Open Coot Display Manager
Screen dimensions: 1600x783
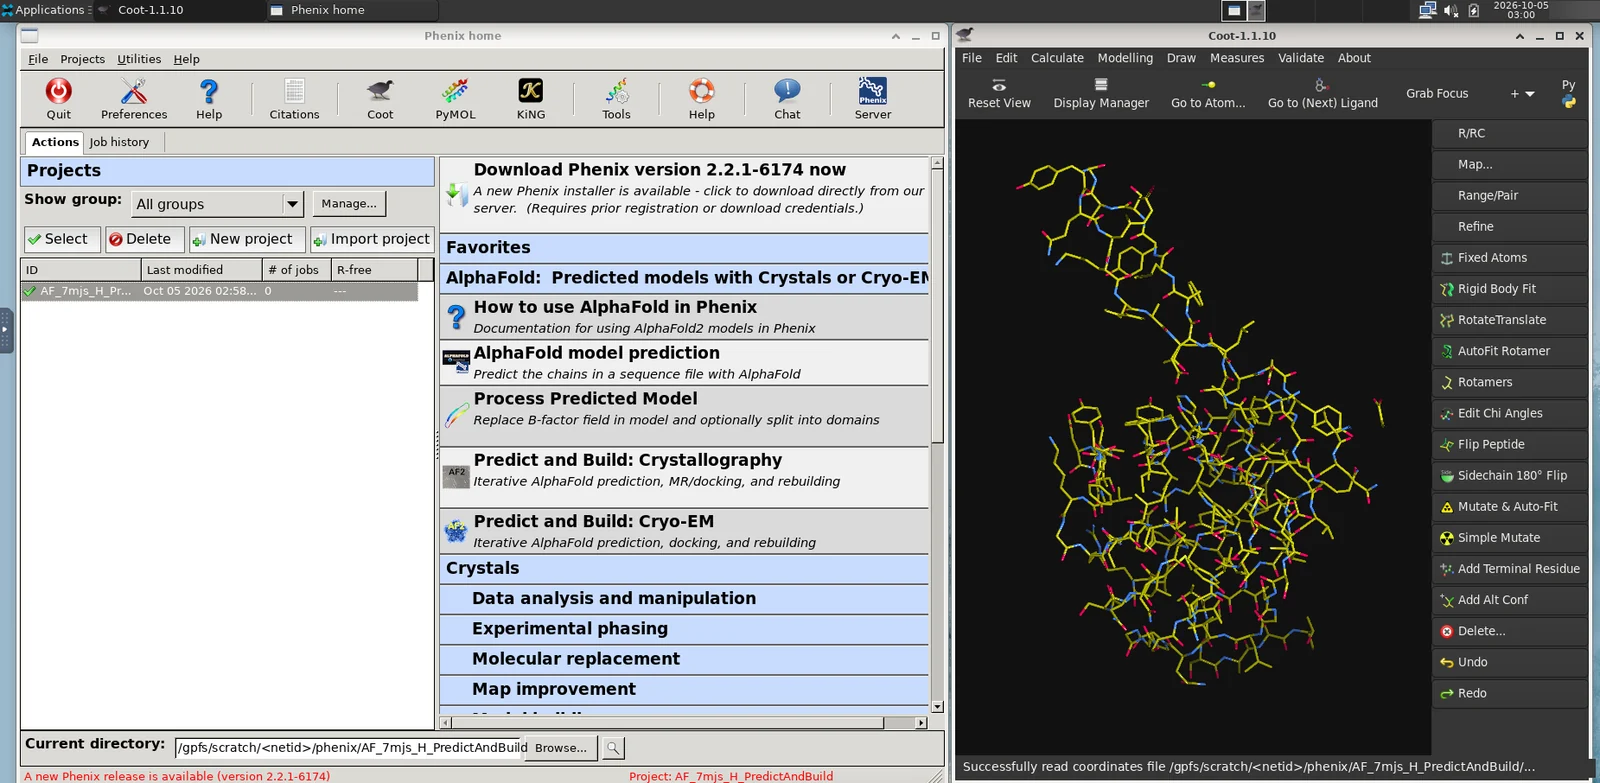tap(1101, 94)
